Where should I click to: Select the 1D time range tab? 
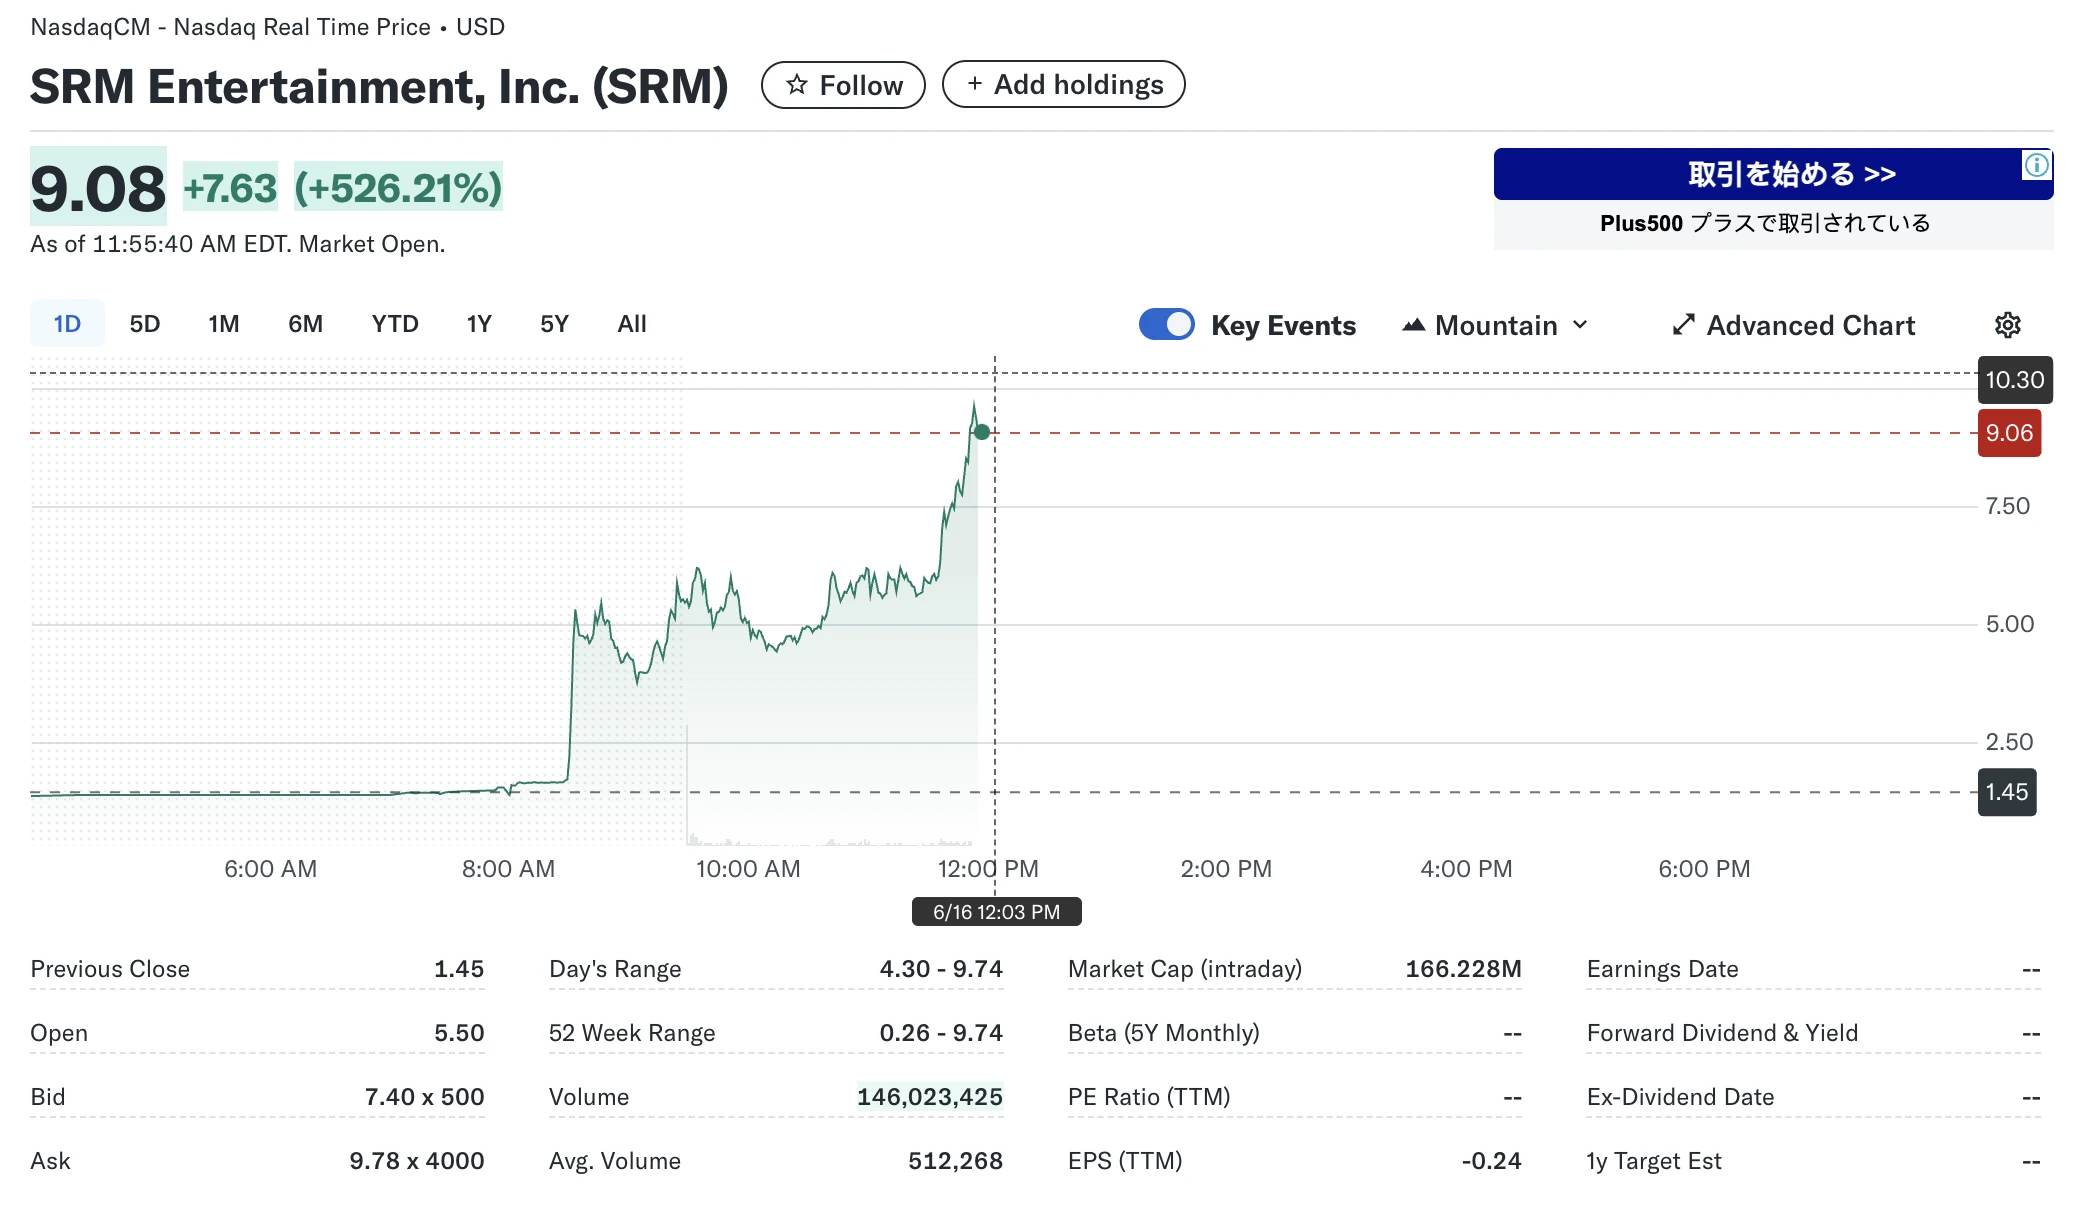(67, 324)
